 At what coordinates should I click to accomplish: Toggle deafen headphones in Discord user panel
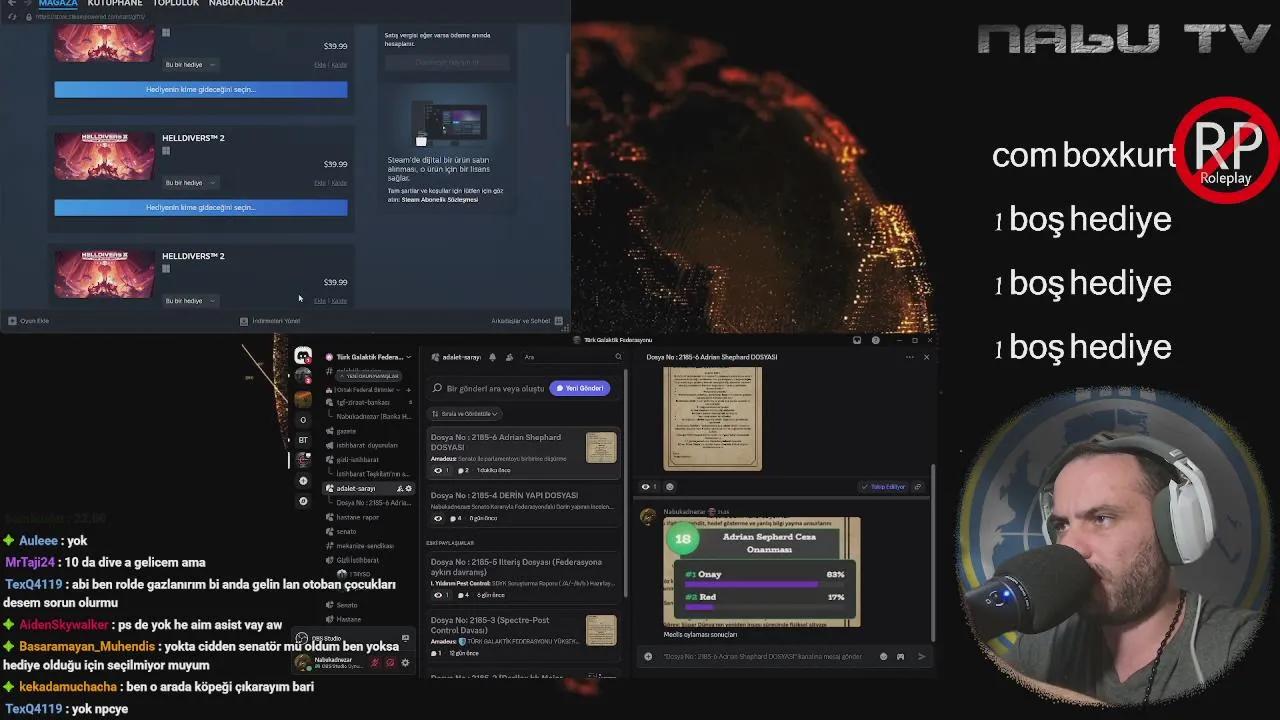tap(391, 662)
